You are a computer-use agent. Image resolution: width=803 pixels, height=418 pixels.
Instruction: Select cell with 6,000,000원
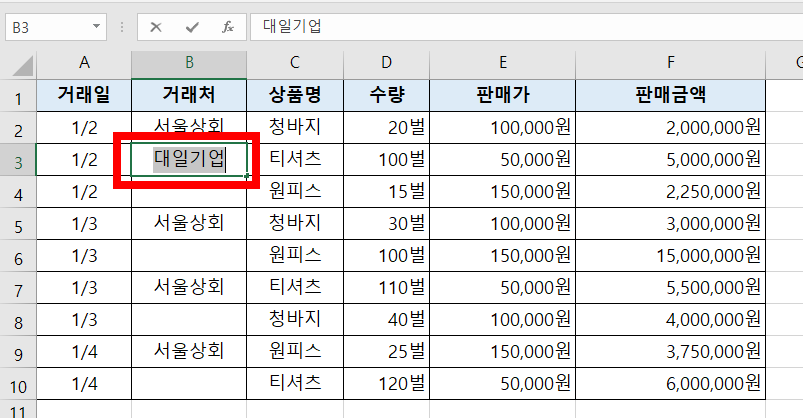click(670, 384)
